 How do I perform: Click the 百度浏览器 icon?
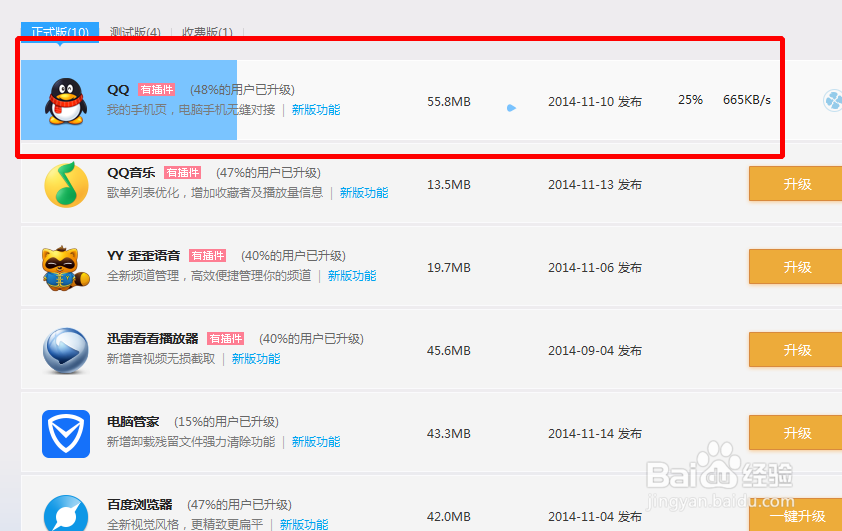[x=66, y=513]
